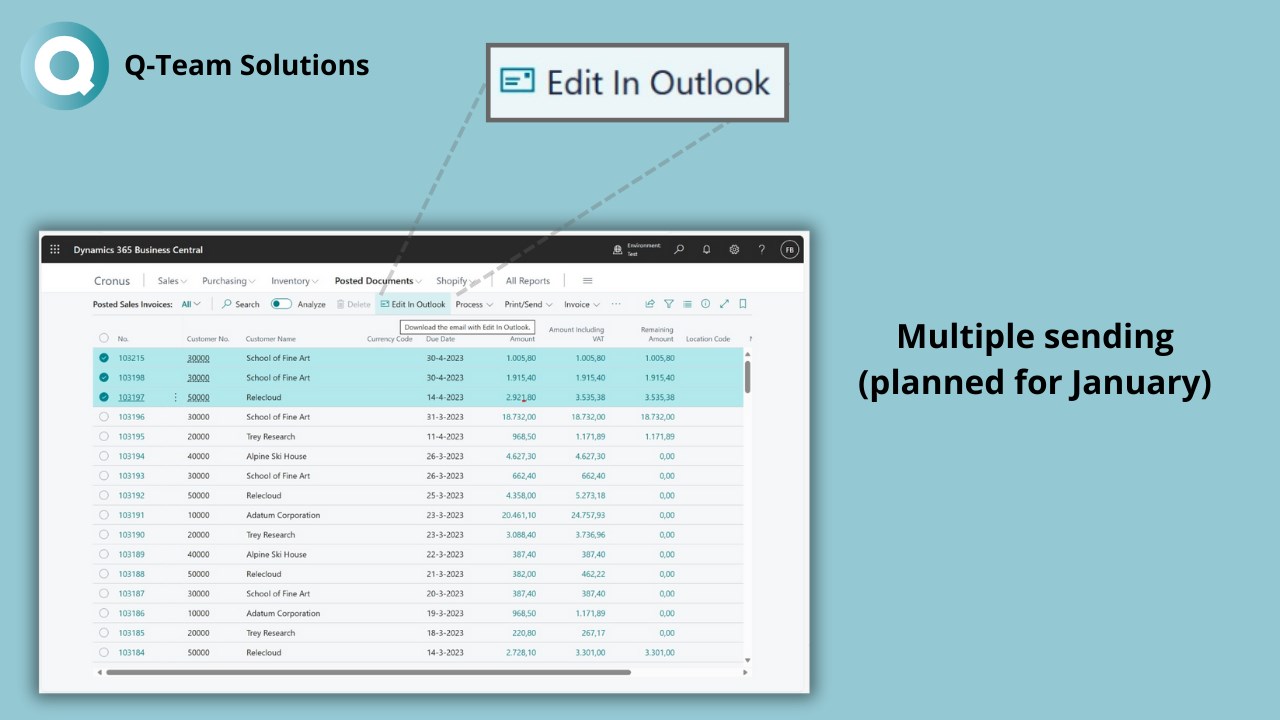
Task: Open posted invoice 103196
Action: (131, 417)
